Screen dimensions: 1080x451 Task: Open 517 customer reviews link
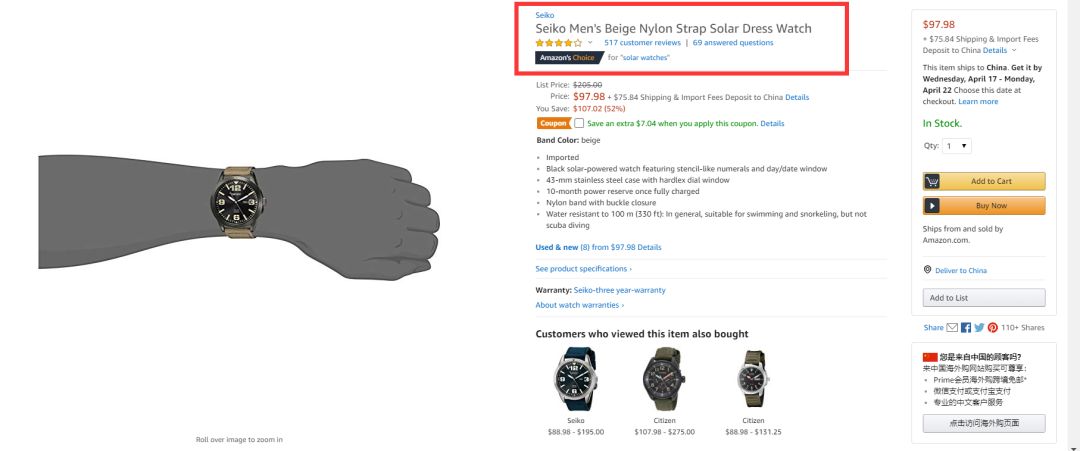[642, 43]
